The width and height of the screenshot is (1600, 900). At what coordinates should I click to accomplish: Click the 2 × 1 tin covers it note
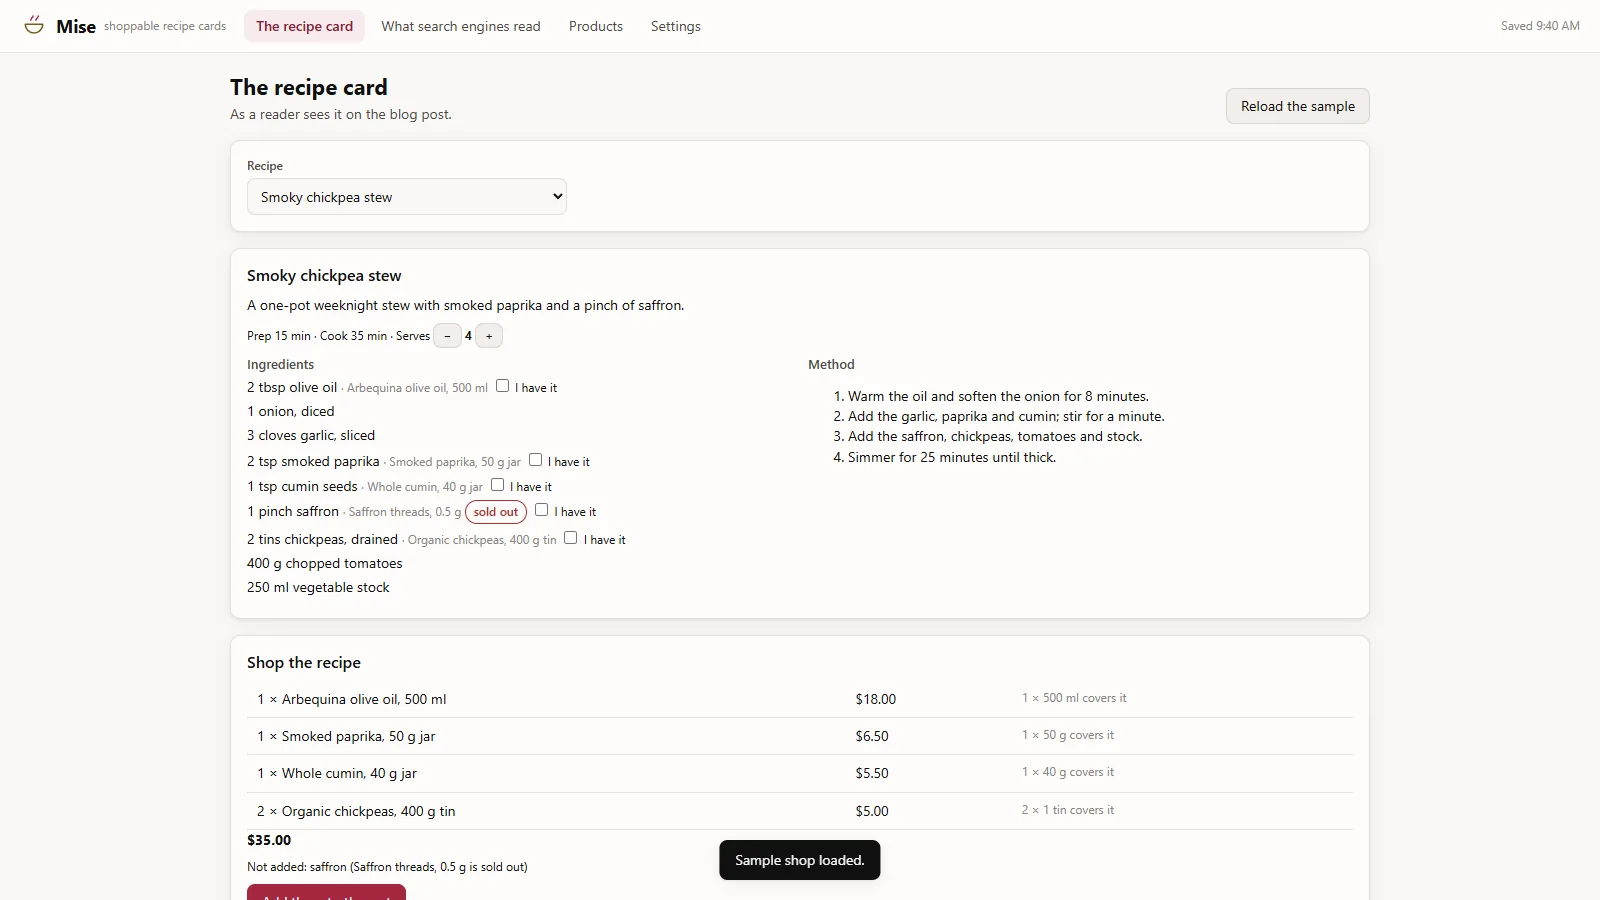pyautogui.click(x=1067, y=810)
